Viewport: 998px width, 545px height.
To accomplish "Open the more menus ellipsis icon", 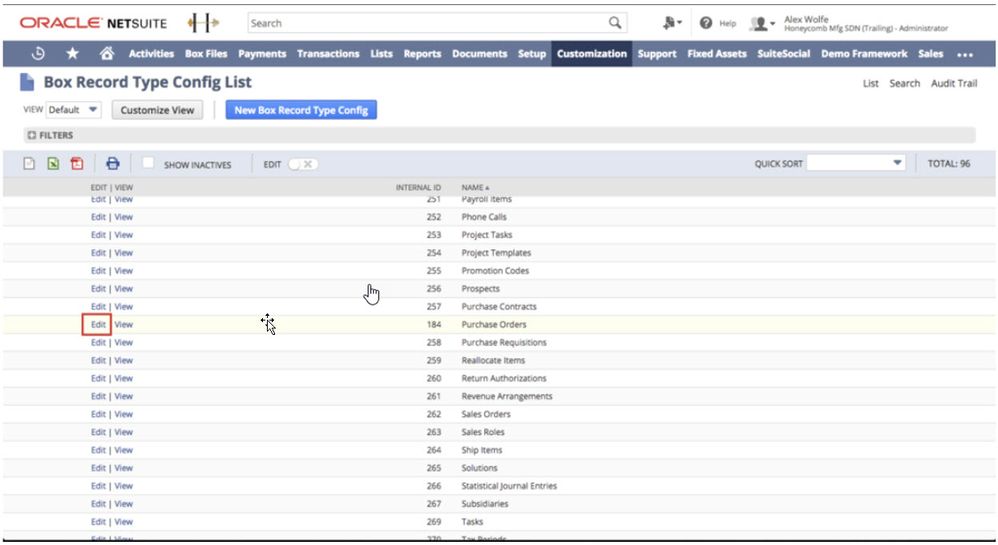I will click(x=965, y=55).
